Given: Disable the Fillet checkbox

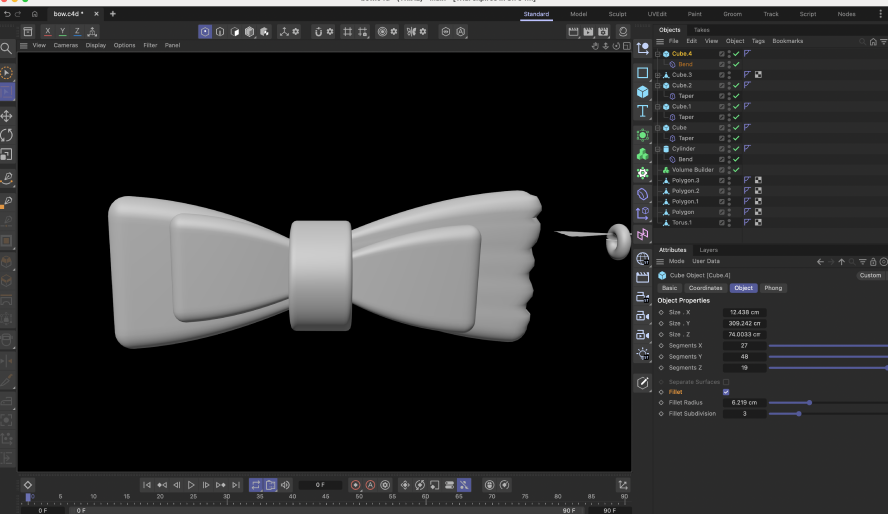Looking at the screenshot, I should coord(726,392).
